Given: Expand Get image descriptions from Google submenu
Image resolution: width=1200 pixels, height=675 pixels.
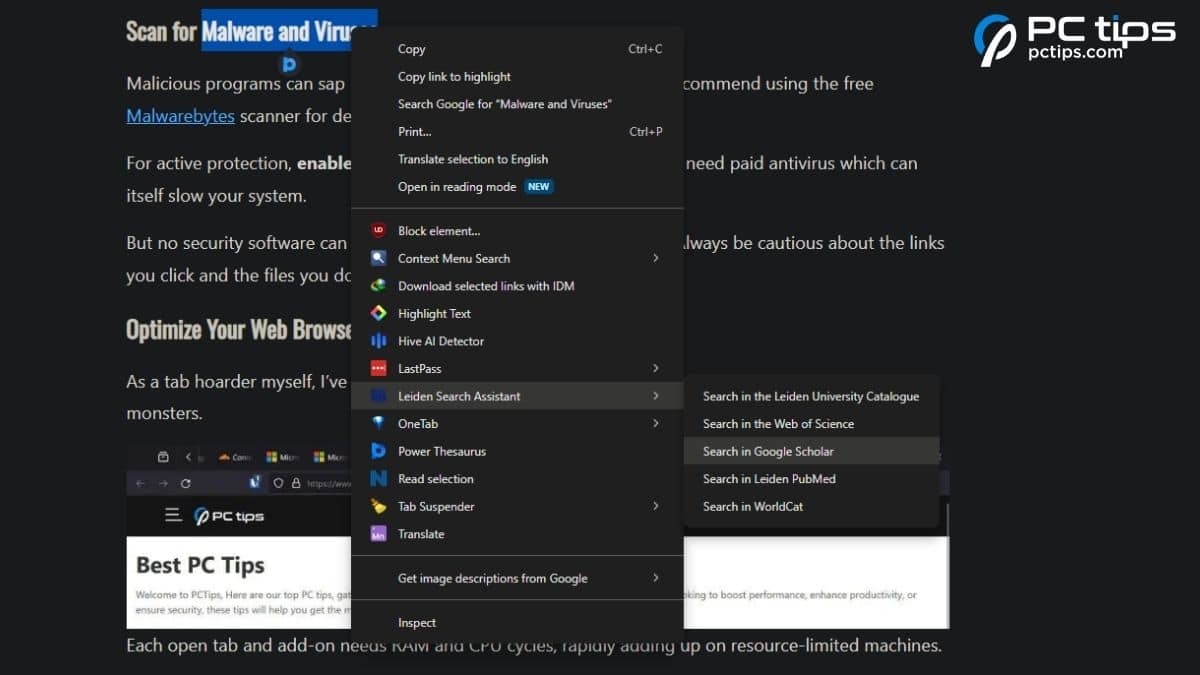Looking at the screenshot, I should click(657, 578).
